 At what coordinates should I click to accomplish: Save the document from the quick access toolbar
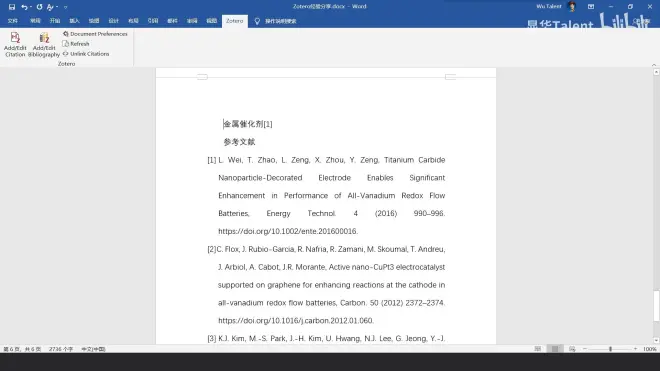pyautogui.click(x=12, y=7)
